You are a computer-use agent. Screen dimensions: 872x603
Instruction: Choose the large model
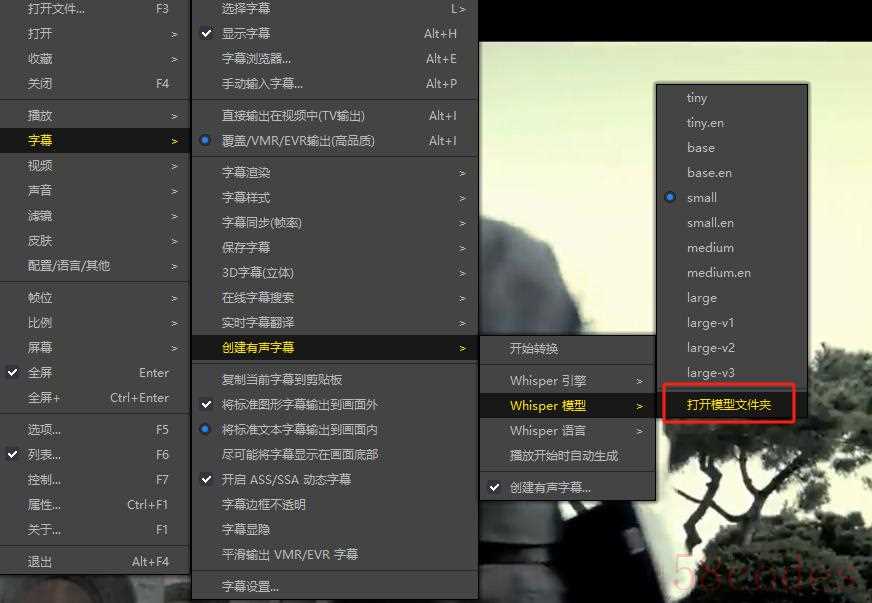pos(732,298)
